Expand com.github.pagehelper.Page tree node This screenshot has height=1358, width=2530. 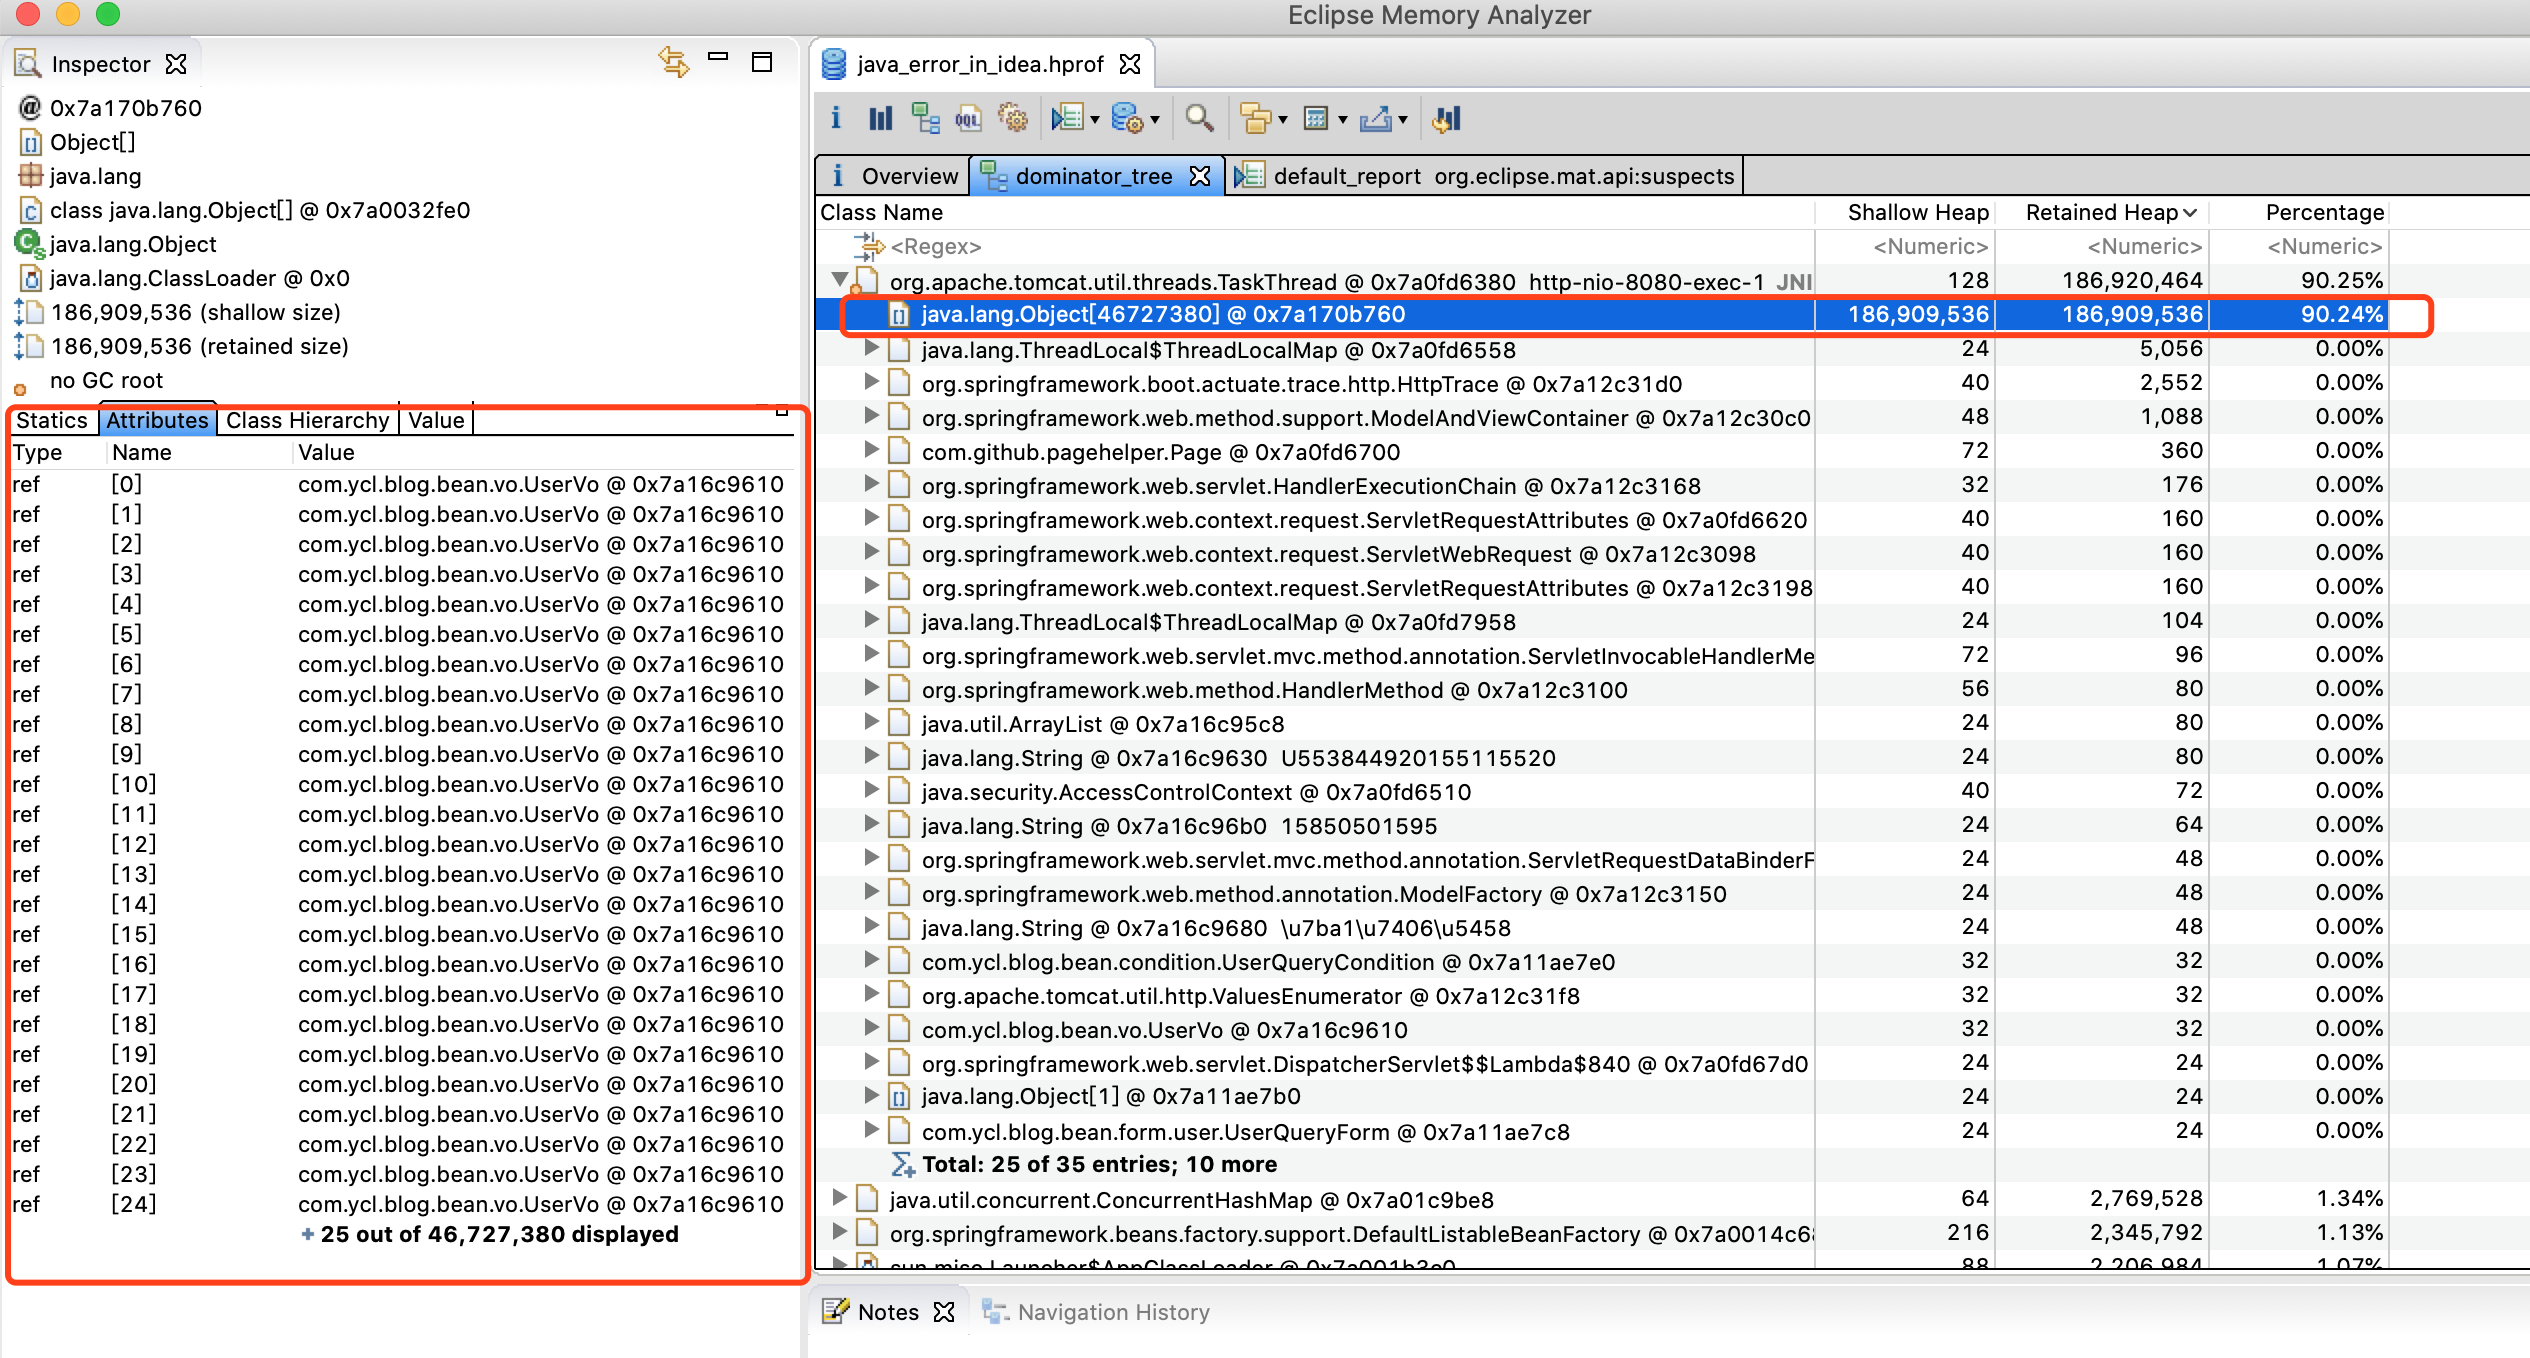point(871,450)
